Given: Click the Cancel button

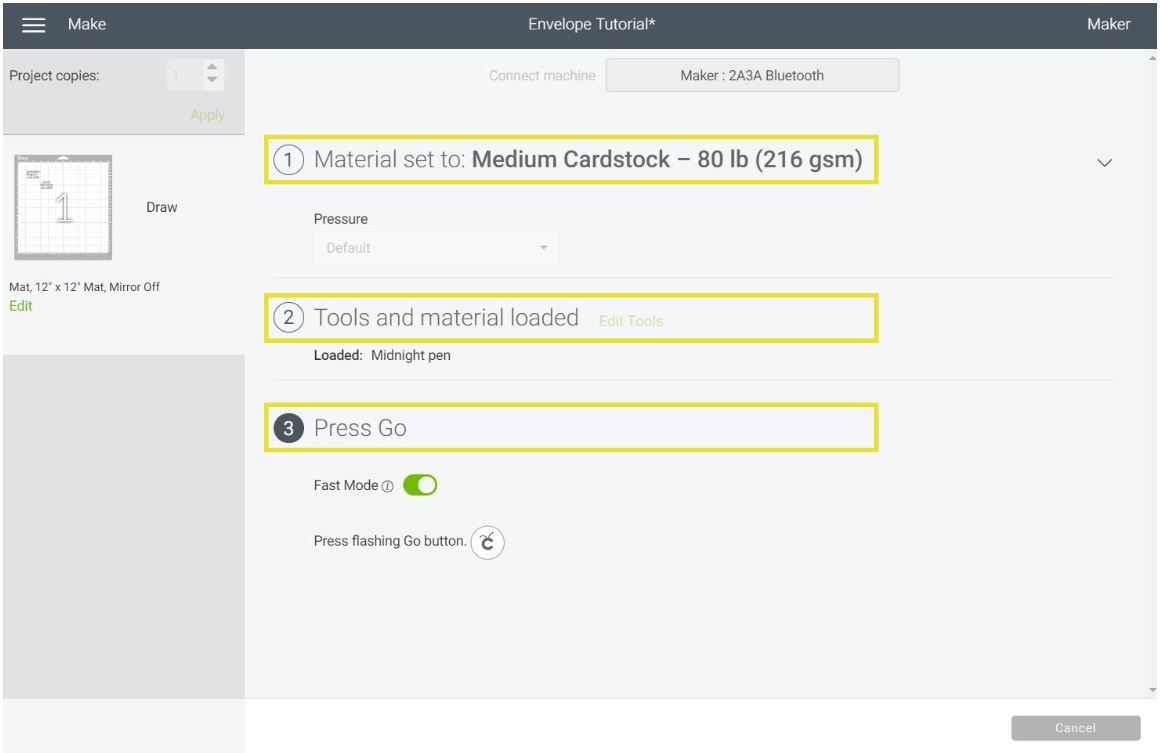Looking at the screenshot, I should [1075, 728].
